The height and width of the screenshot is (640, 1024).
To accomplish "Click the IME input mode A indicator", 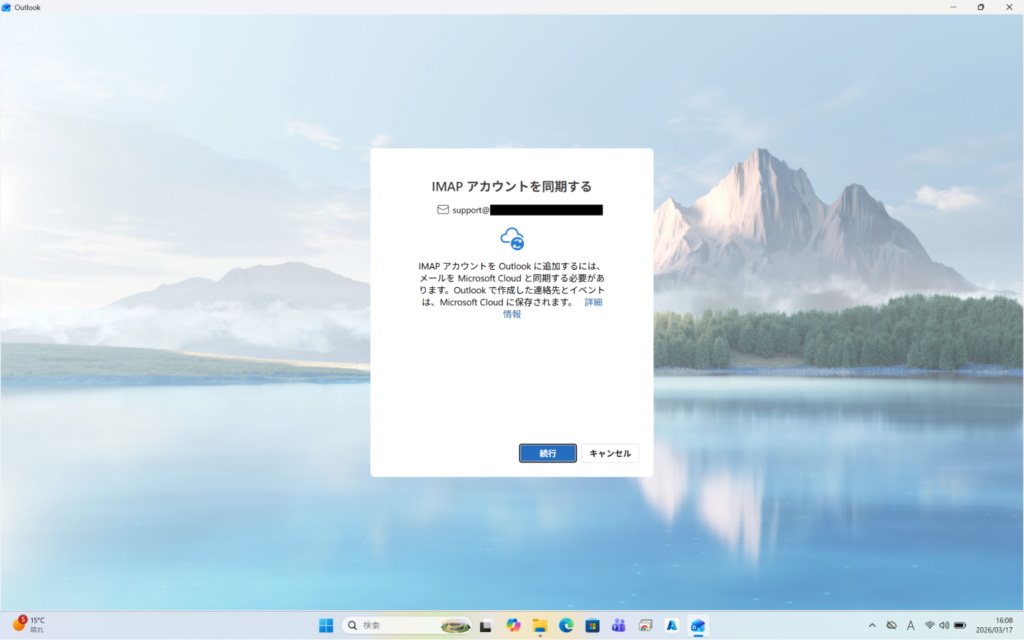I will click(910, 625).
